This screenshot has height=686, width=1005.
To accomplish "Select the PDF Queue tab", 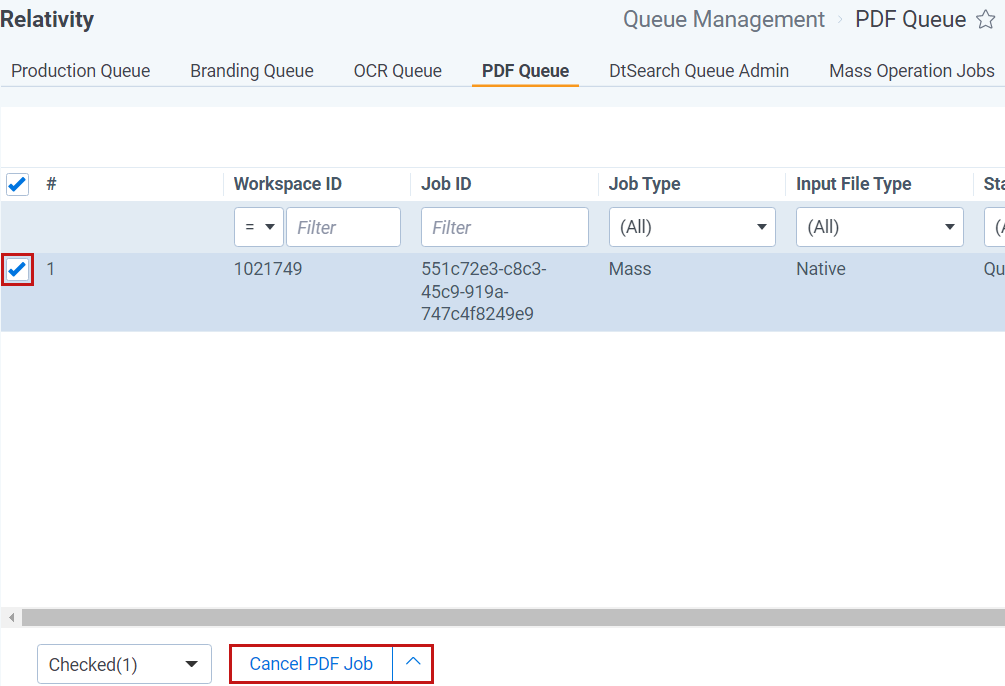I will pos(526,71).
